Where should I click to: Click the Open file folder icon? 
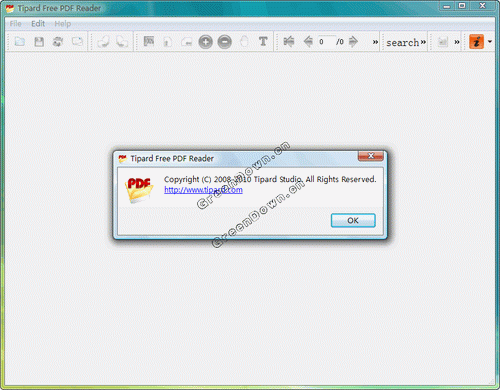[20, 42]
